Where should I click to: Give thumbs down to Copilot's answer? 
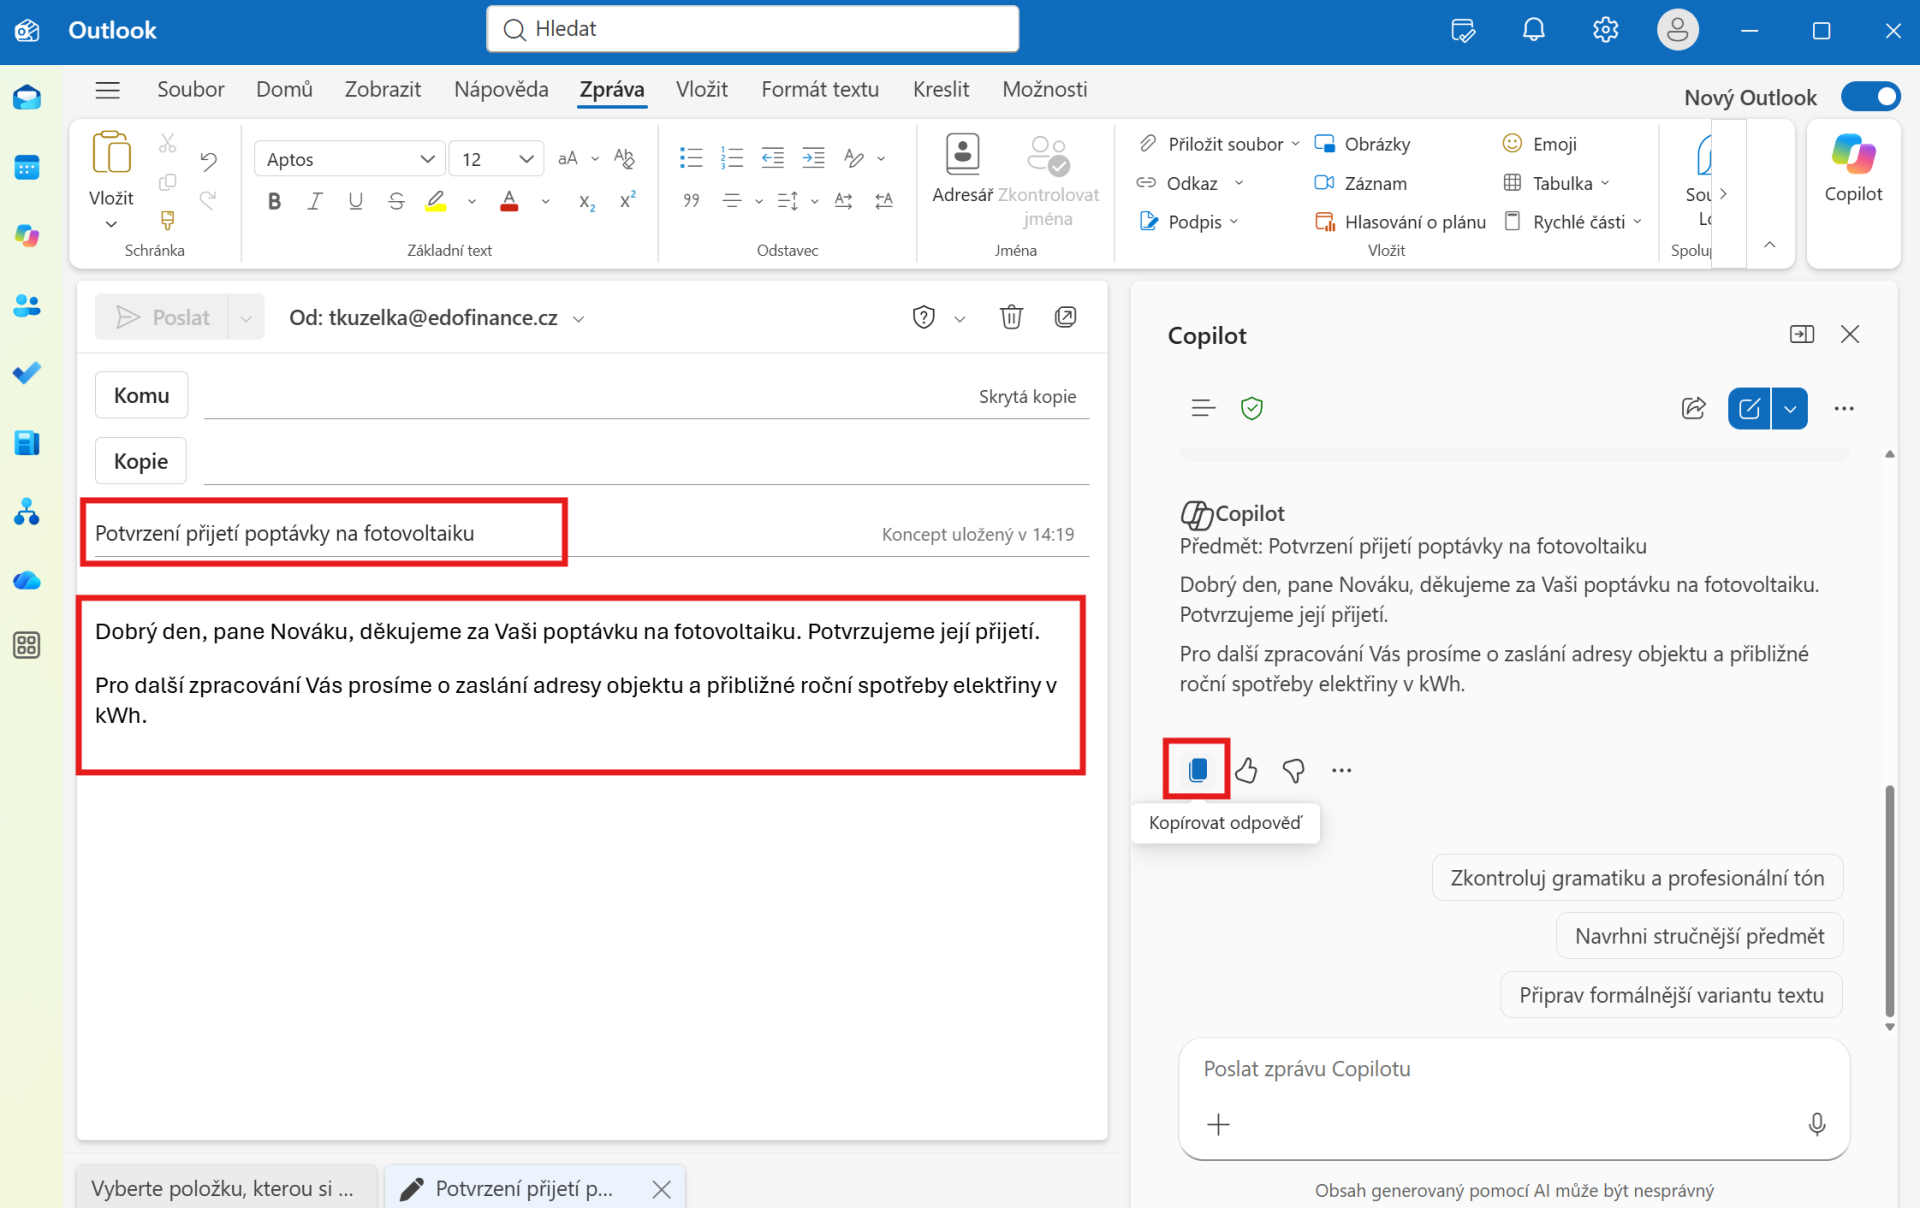point(1294,770)
